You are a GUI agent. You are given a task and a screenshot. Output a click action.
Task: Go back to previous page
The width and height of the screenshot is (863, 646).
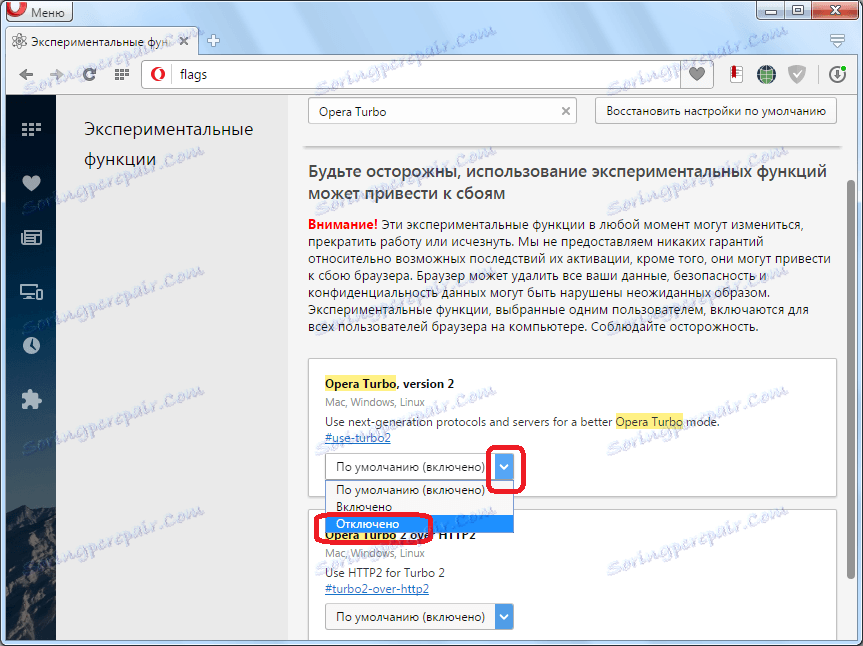tap(26, 74)
